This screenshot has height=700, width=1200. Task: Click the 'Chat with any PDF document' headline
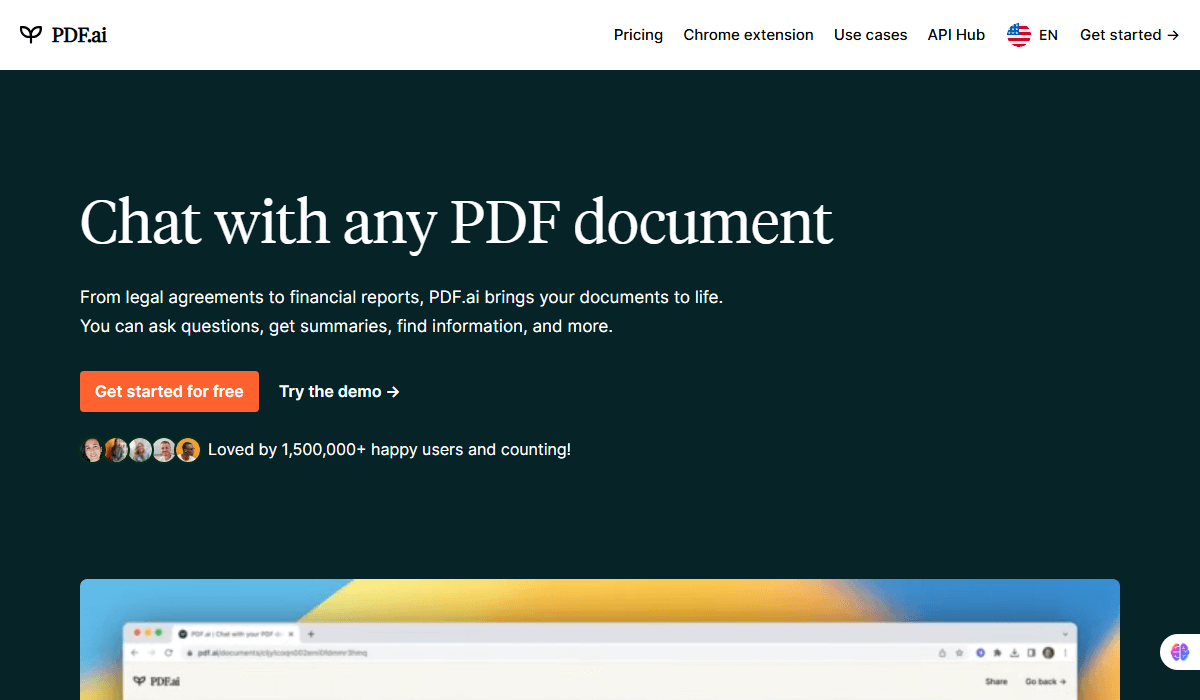click(x=456, y=222)
